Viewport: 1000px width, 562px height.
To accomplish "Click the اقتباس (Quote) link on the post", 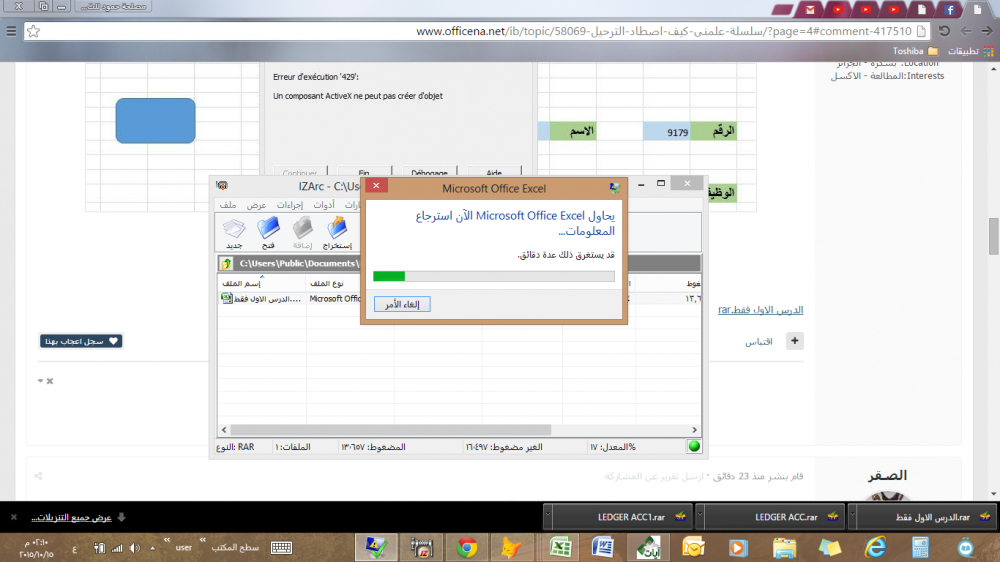I will [758, 342].
